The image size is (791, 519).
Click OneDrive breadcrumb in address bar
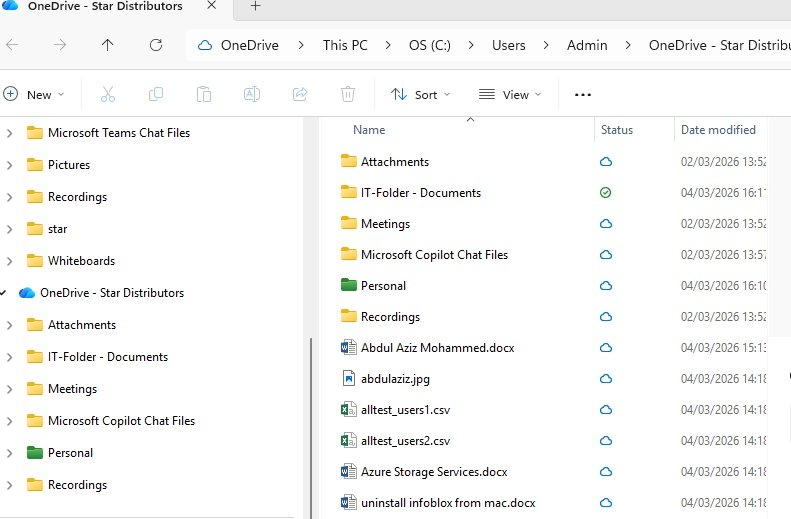[250, 45]
